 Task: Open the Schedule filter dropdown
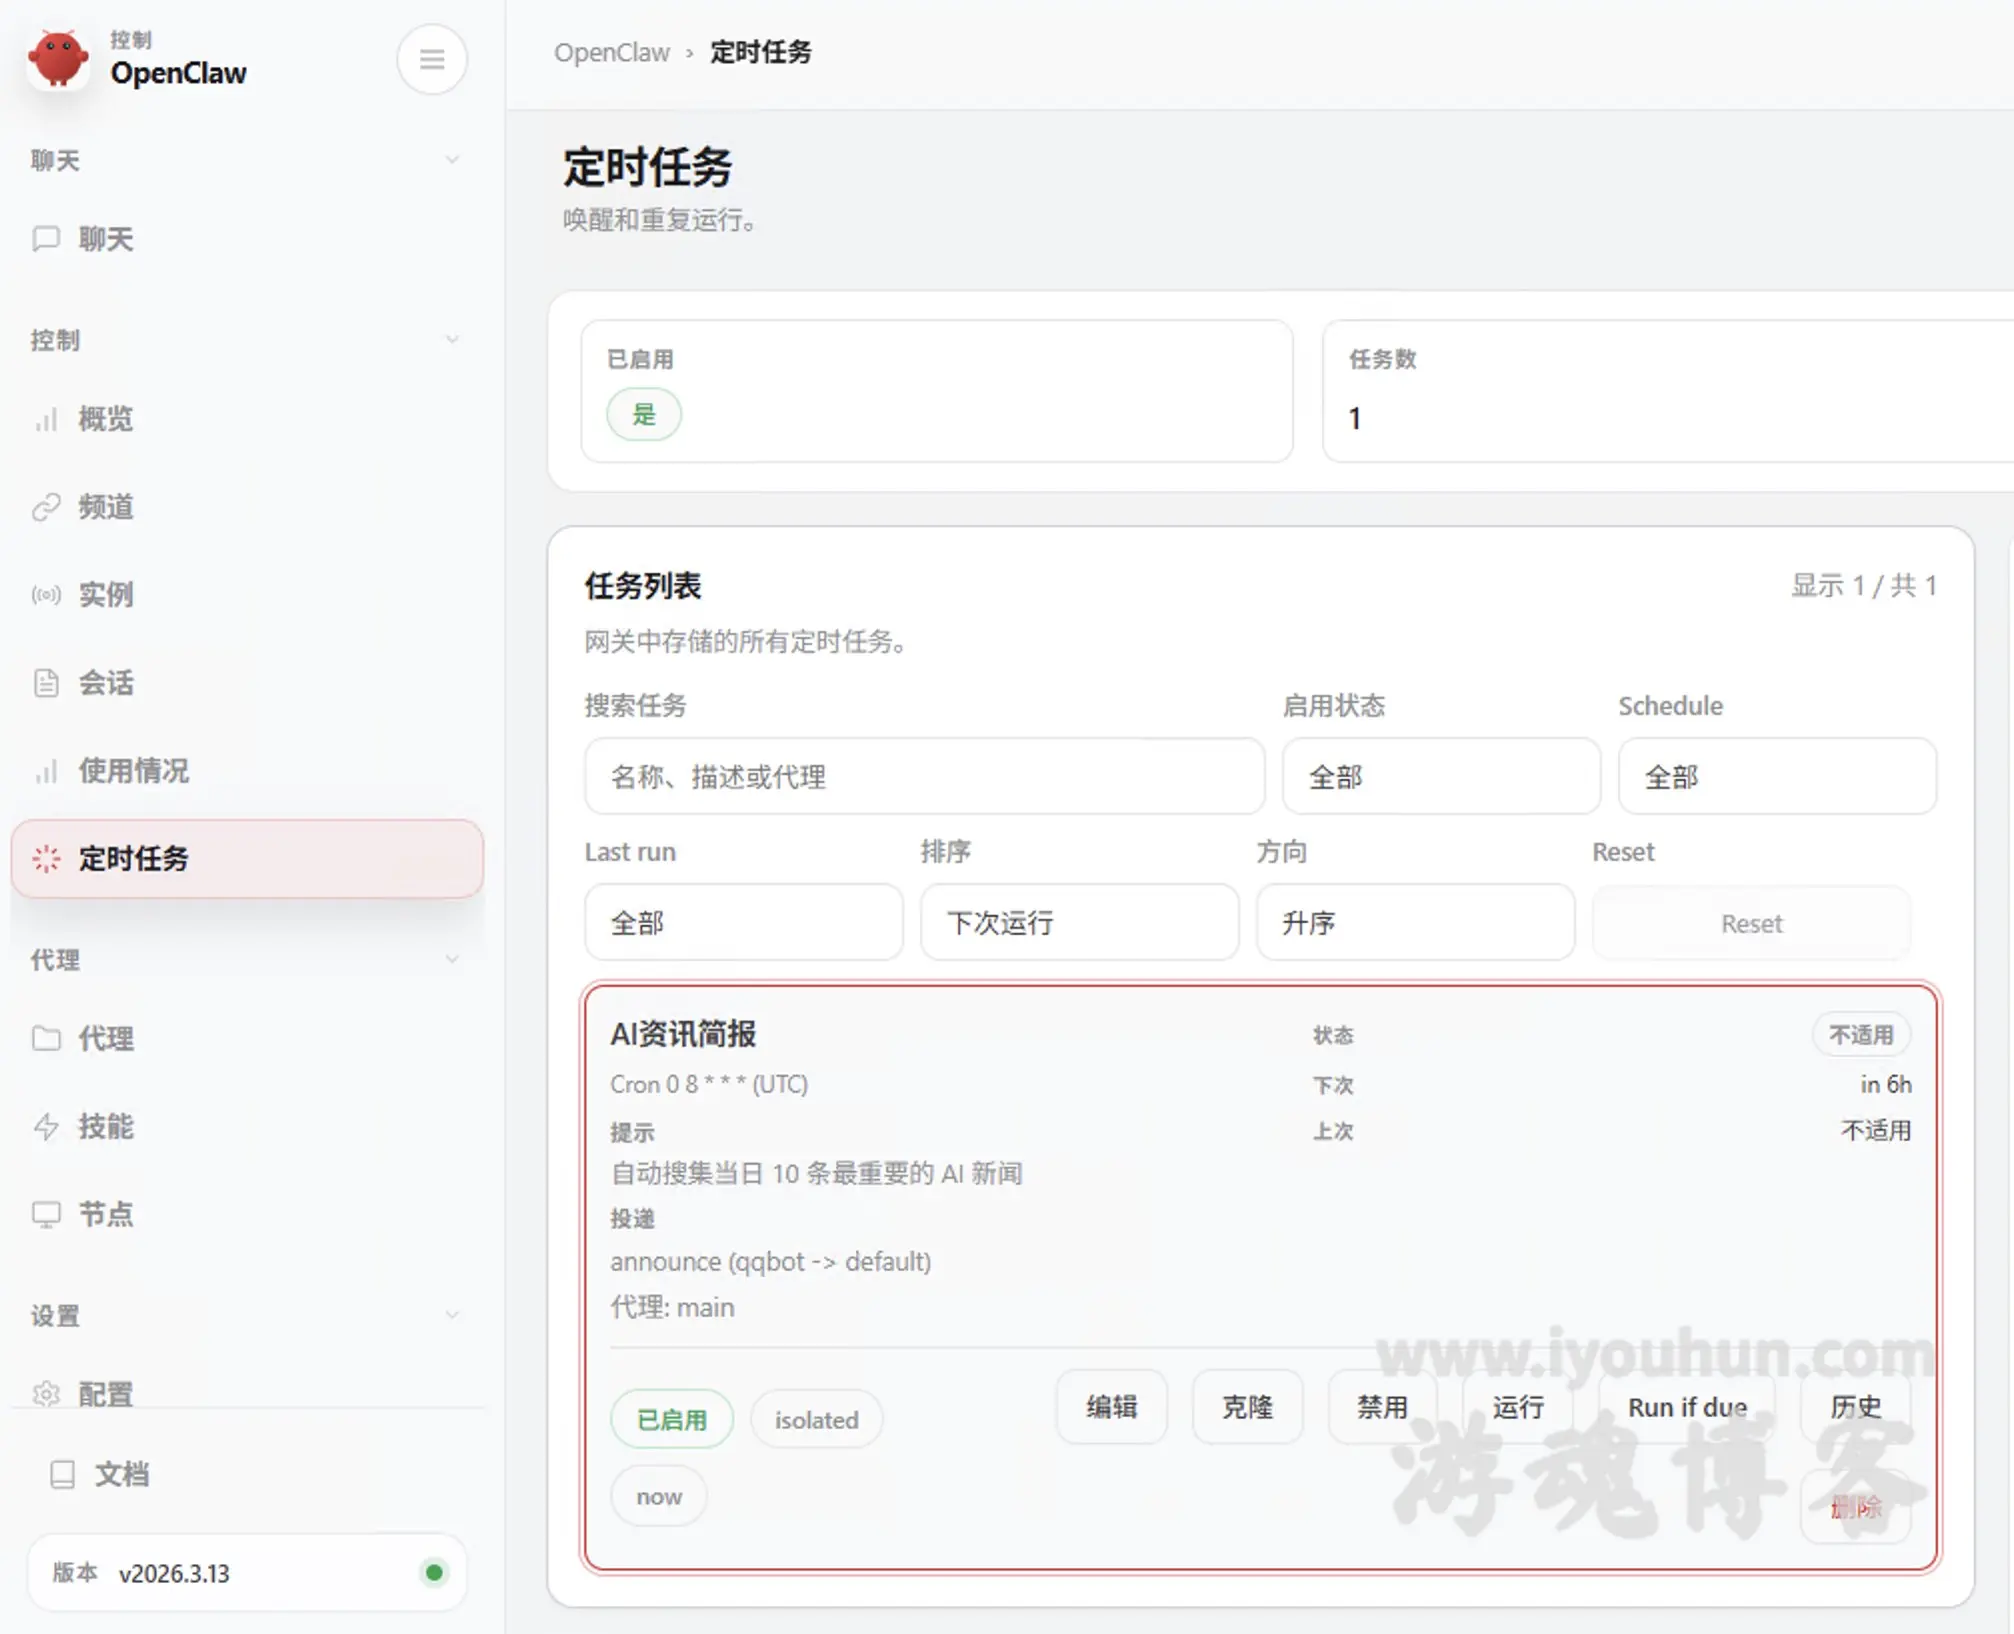click(x=1776, y=777)
